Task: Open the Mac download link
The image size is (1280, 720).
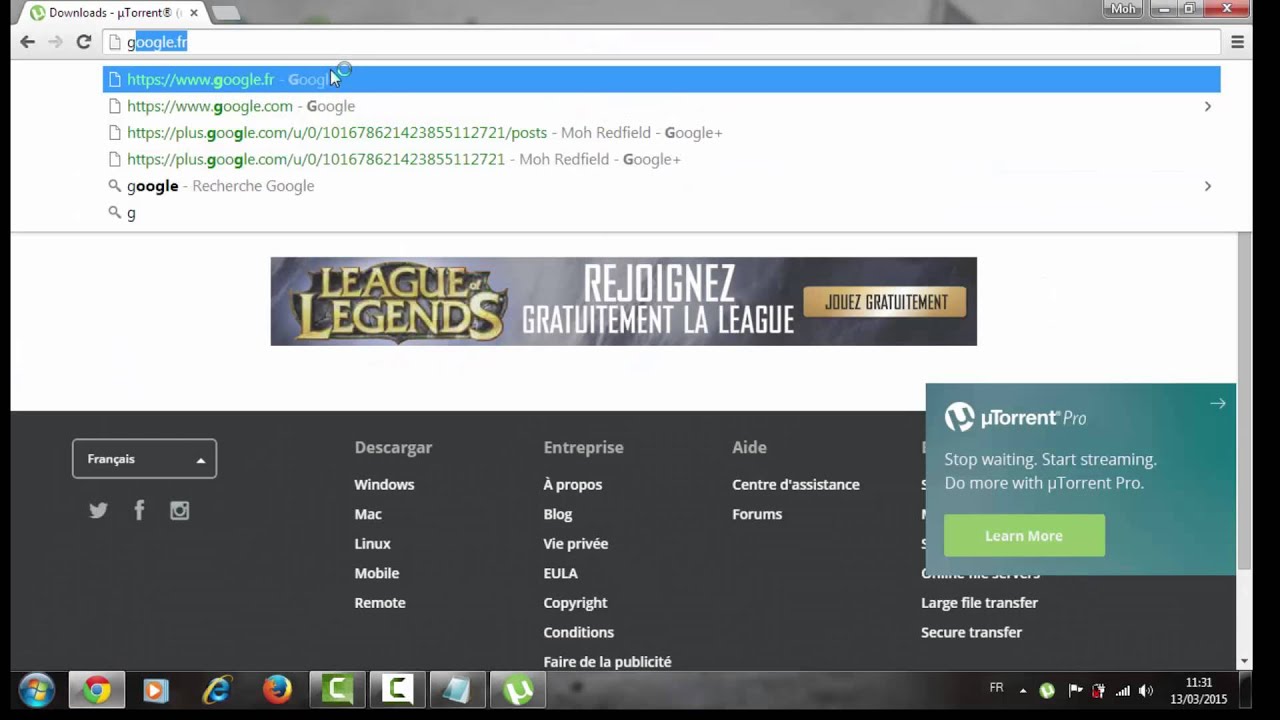Action: pyautogui.click(x=368, y=514)
